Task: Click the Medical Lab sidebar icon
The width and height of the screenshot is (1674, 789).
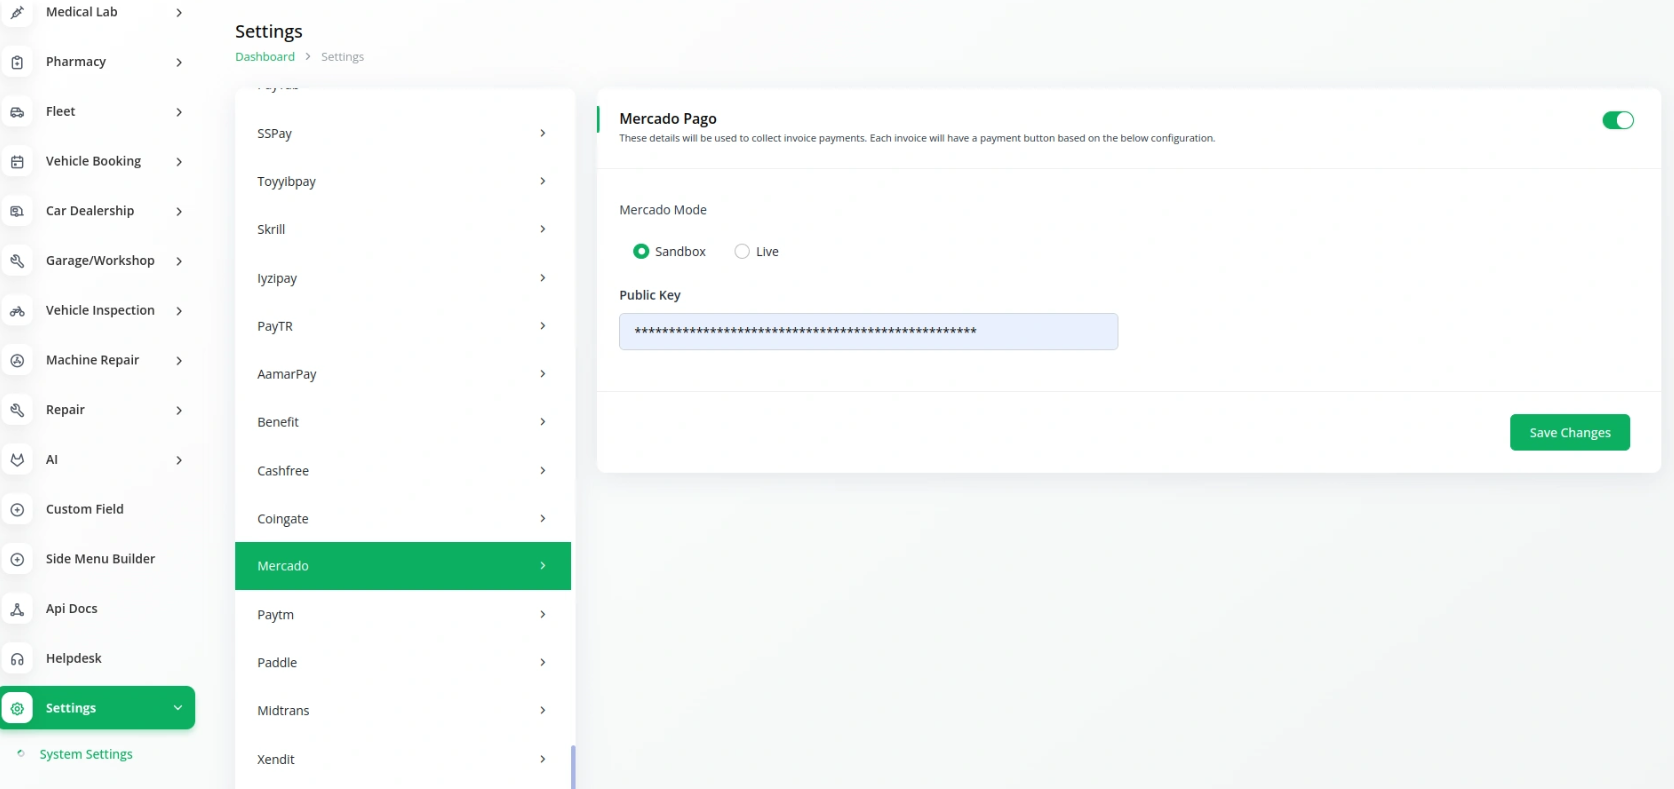Action: tap(17, 12)
